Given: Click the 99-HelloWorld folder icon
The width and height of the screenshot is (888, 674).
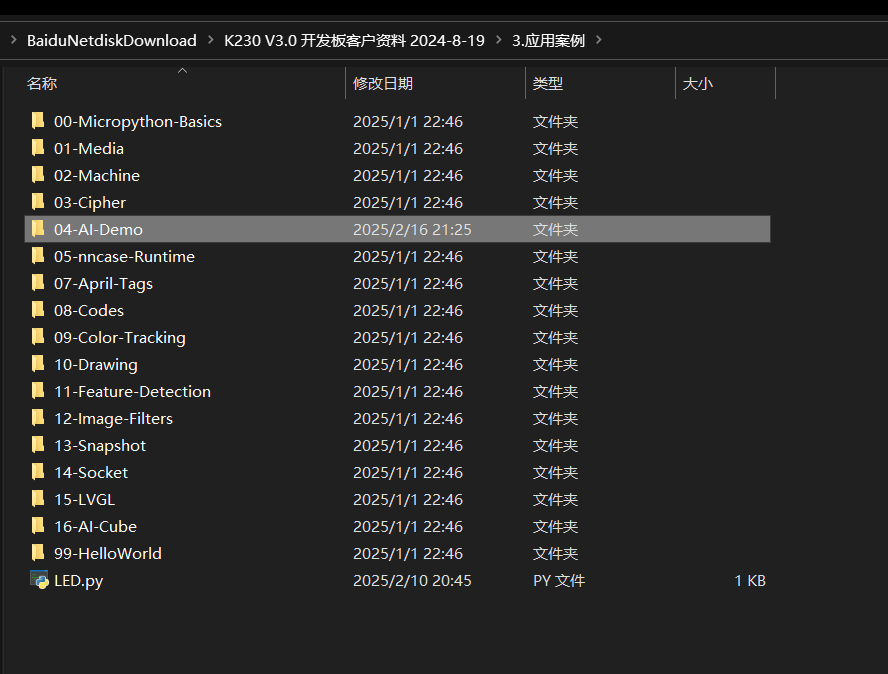Looking at the screenshot, I should pos(38,553).
